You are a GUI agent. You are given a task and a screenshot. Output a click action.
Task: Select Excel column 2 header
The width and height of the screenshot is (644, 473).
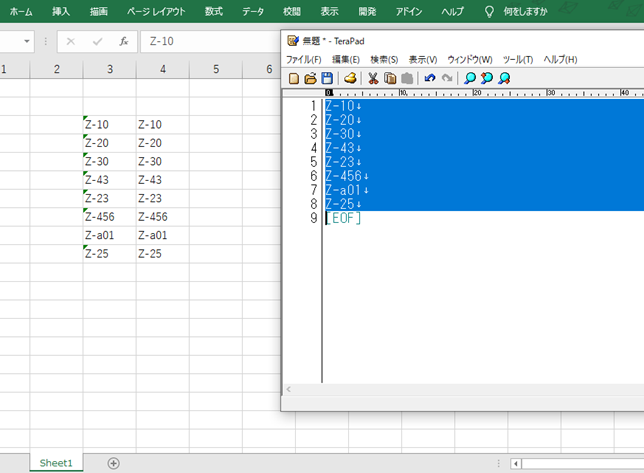[56, 69]
